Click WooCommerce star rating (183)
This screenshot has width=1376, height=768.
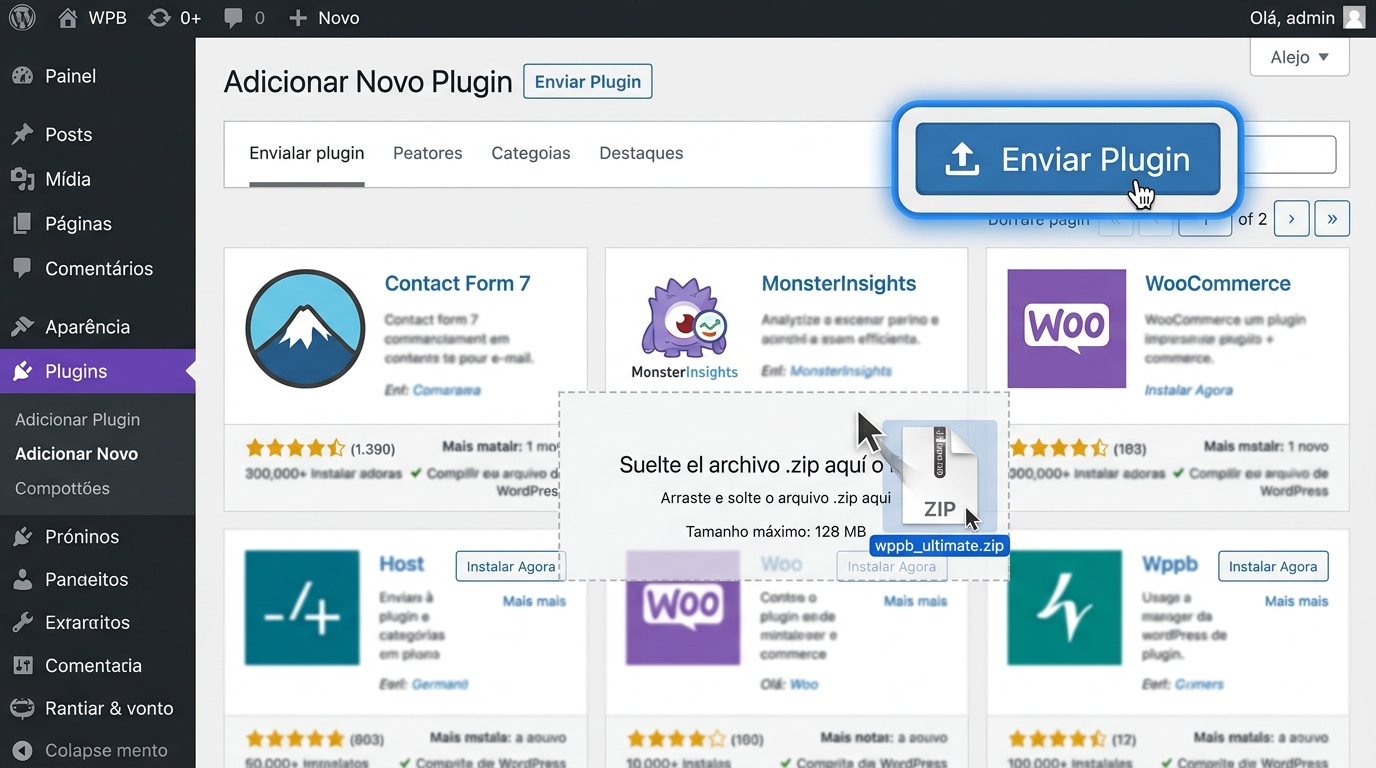[1058, 449]
